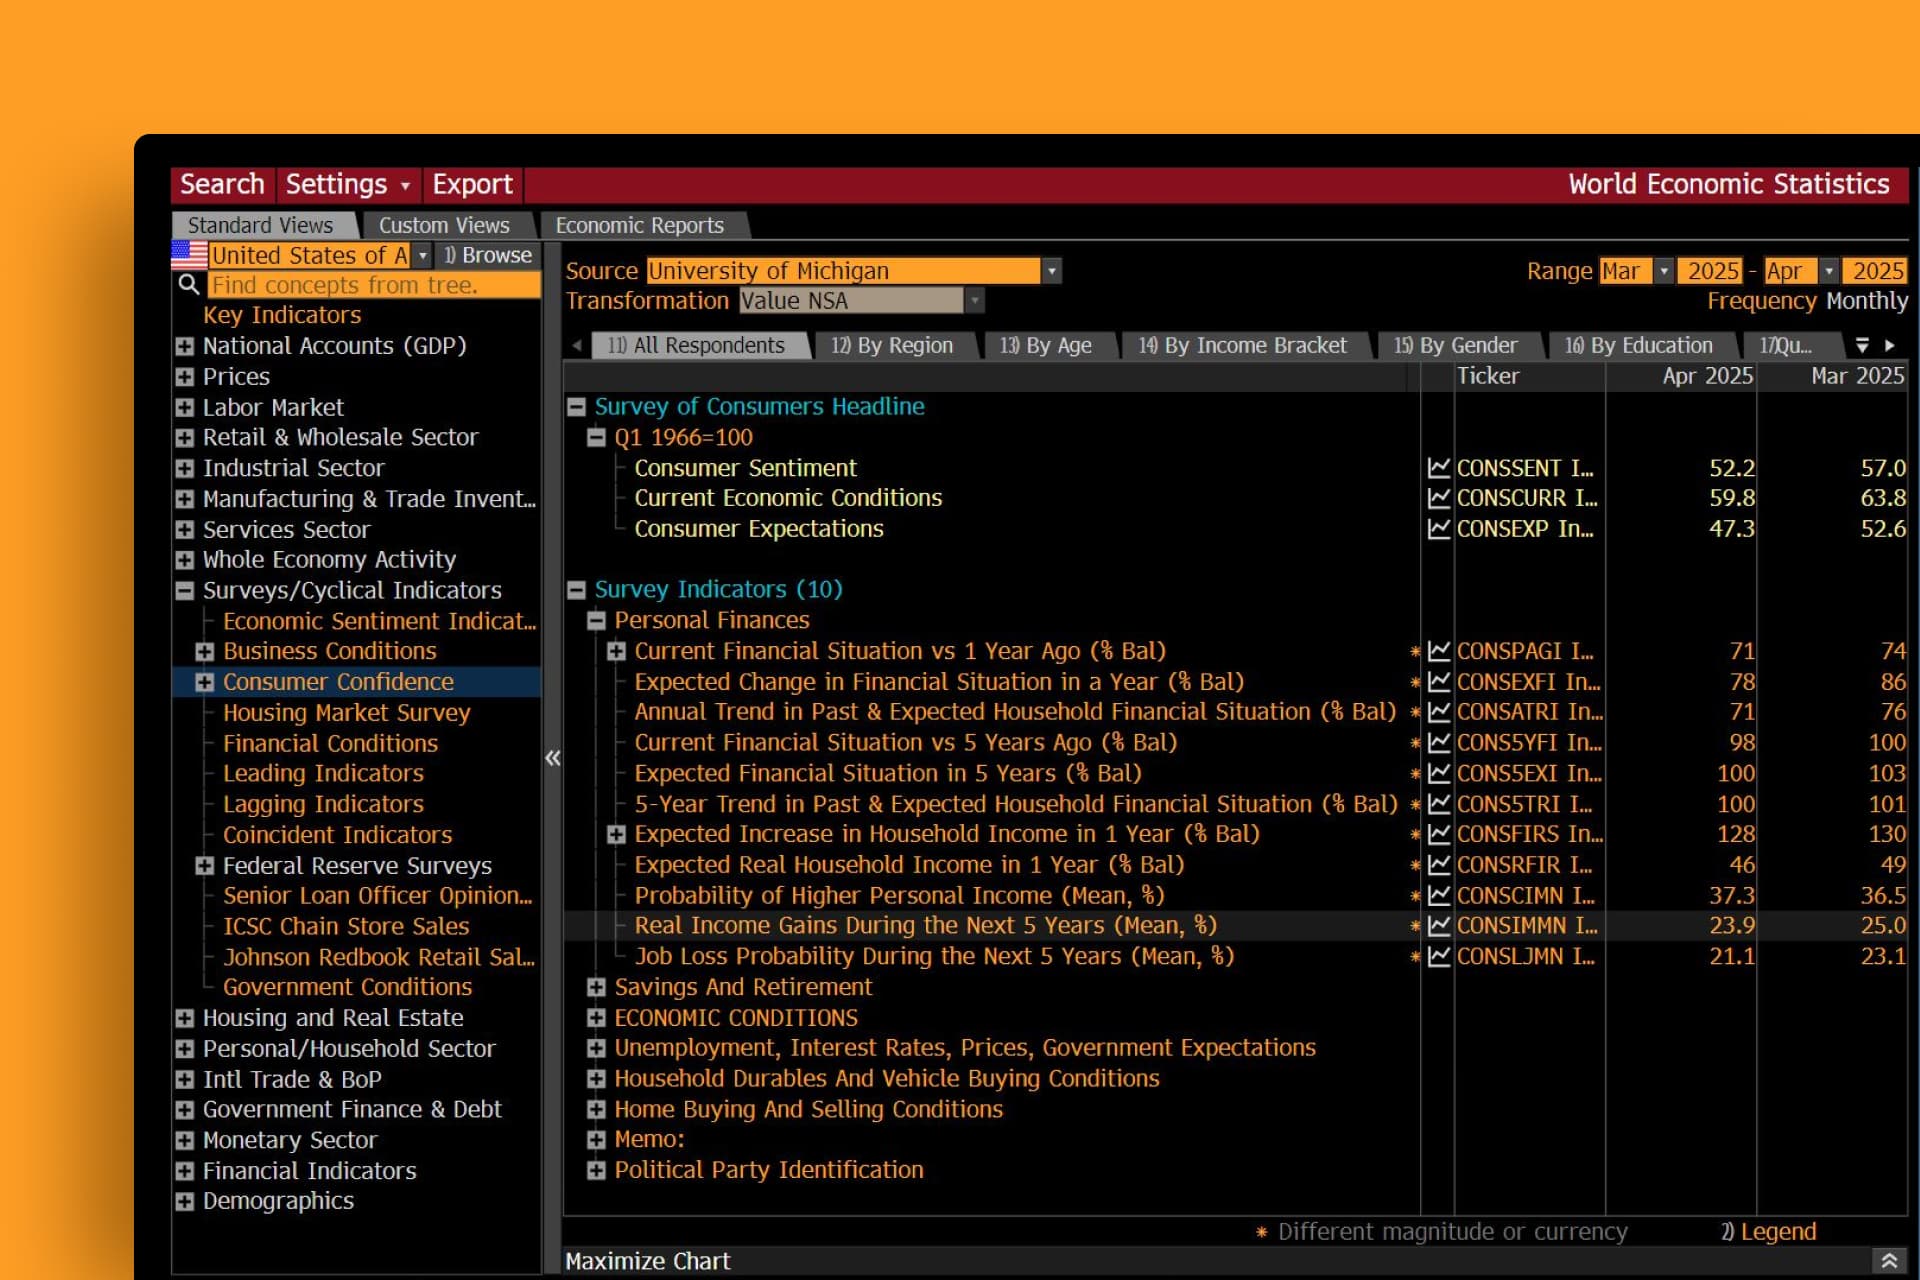Expand the Savings And Retirement group
This screenshot has height=1280, width=1920.
point(597,988)
